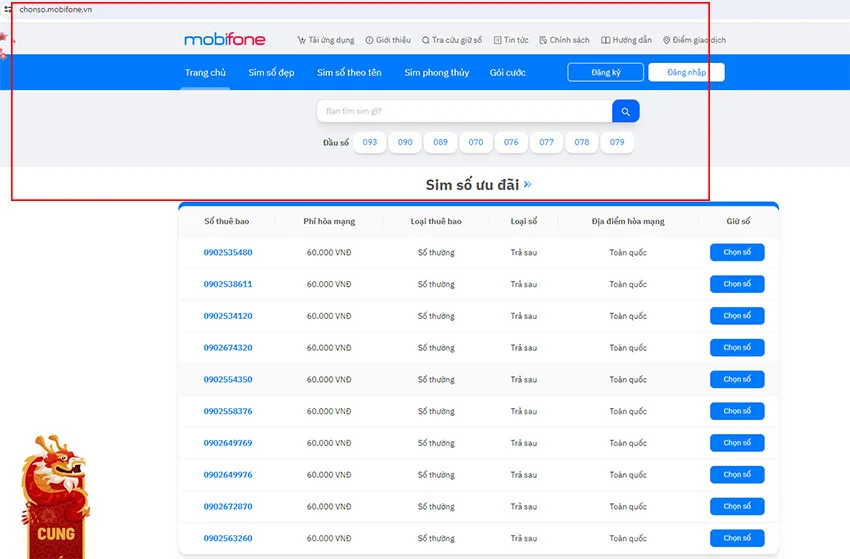This screenshot has width=850, height=559.
Task: Select prefix 093
Action: [x=370, y=142]
